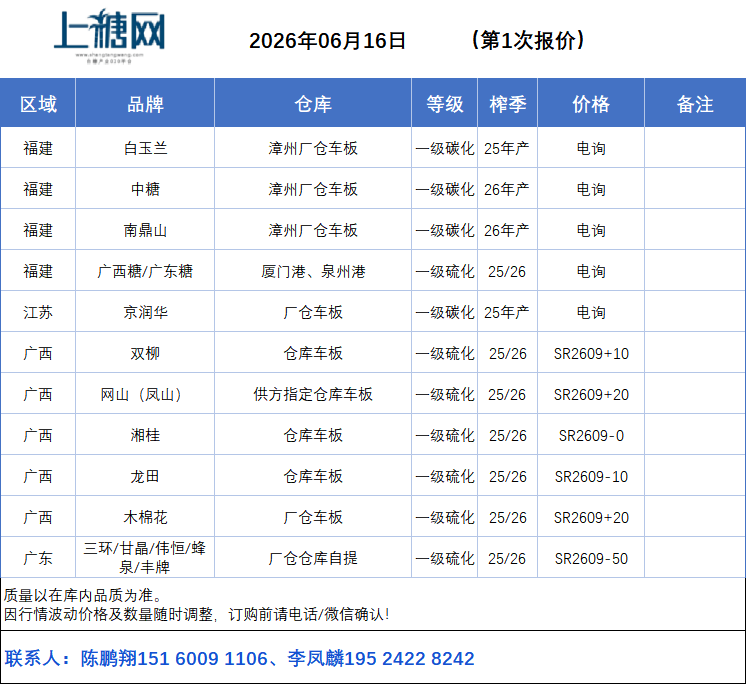Click the SR2609-0 price cell

[591, 435]
